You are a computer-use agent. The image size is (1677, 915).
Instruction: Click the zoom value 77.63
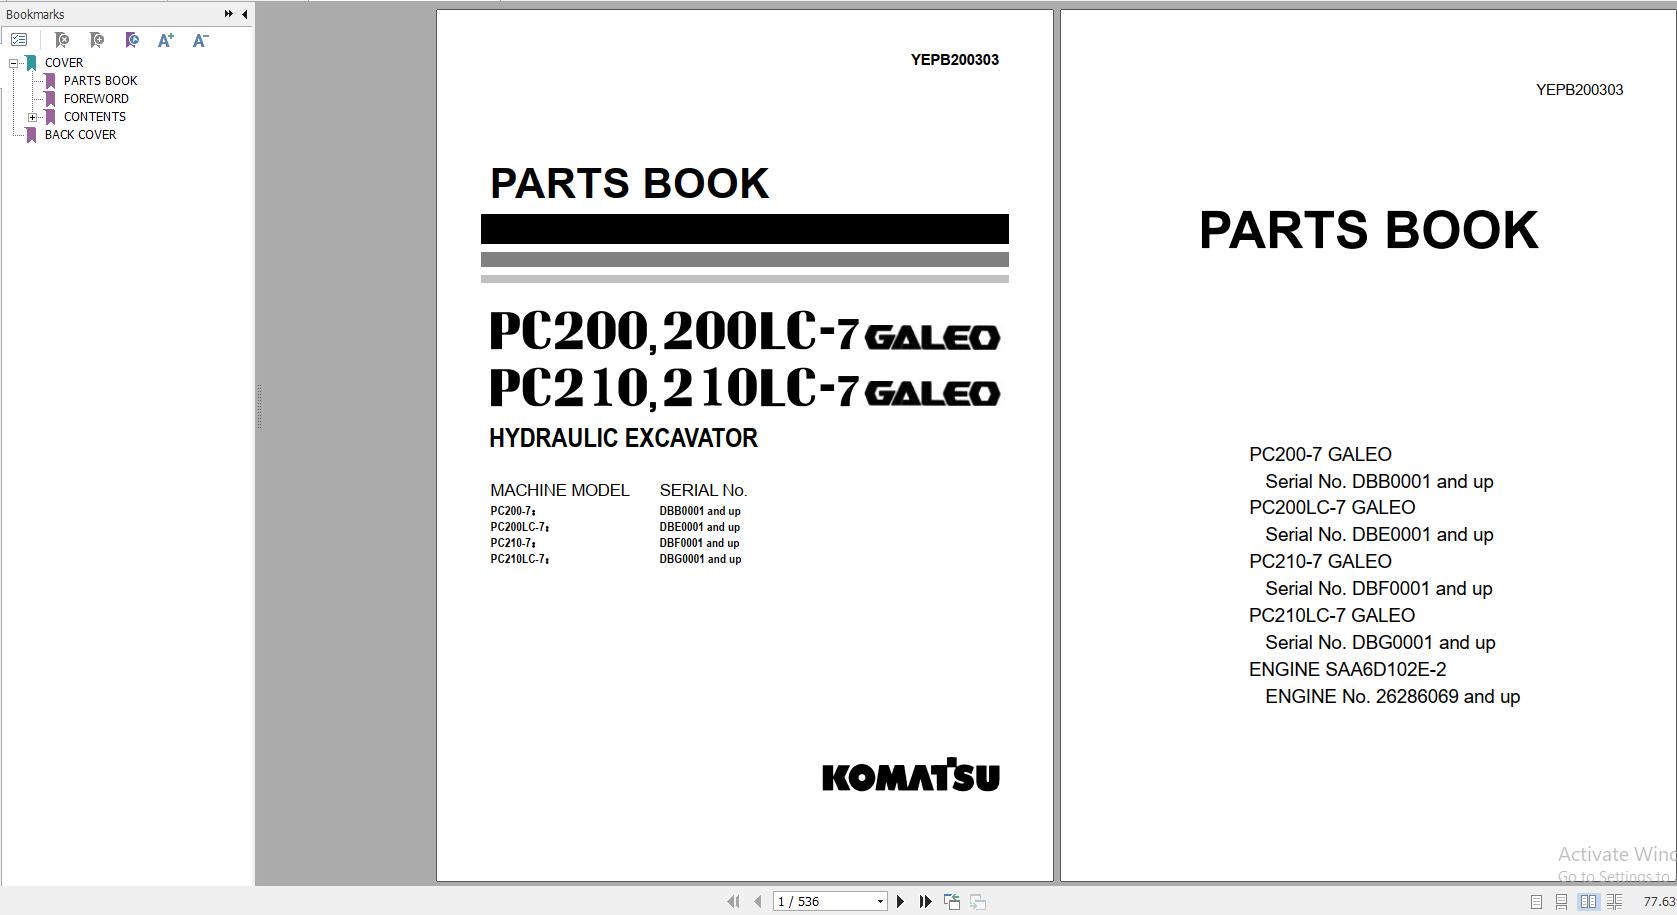1659,901
